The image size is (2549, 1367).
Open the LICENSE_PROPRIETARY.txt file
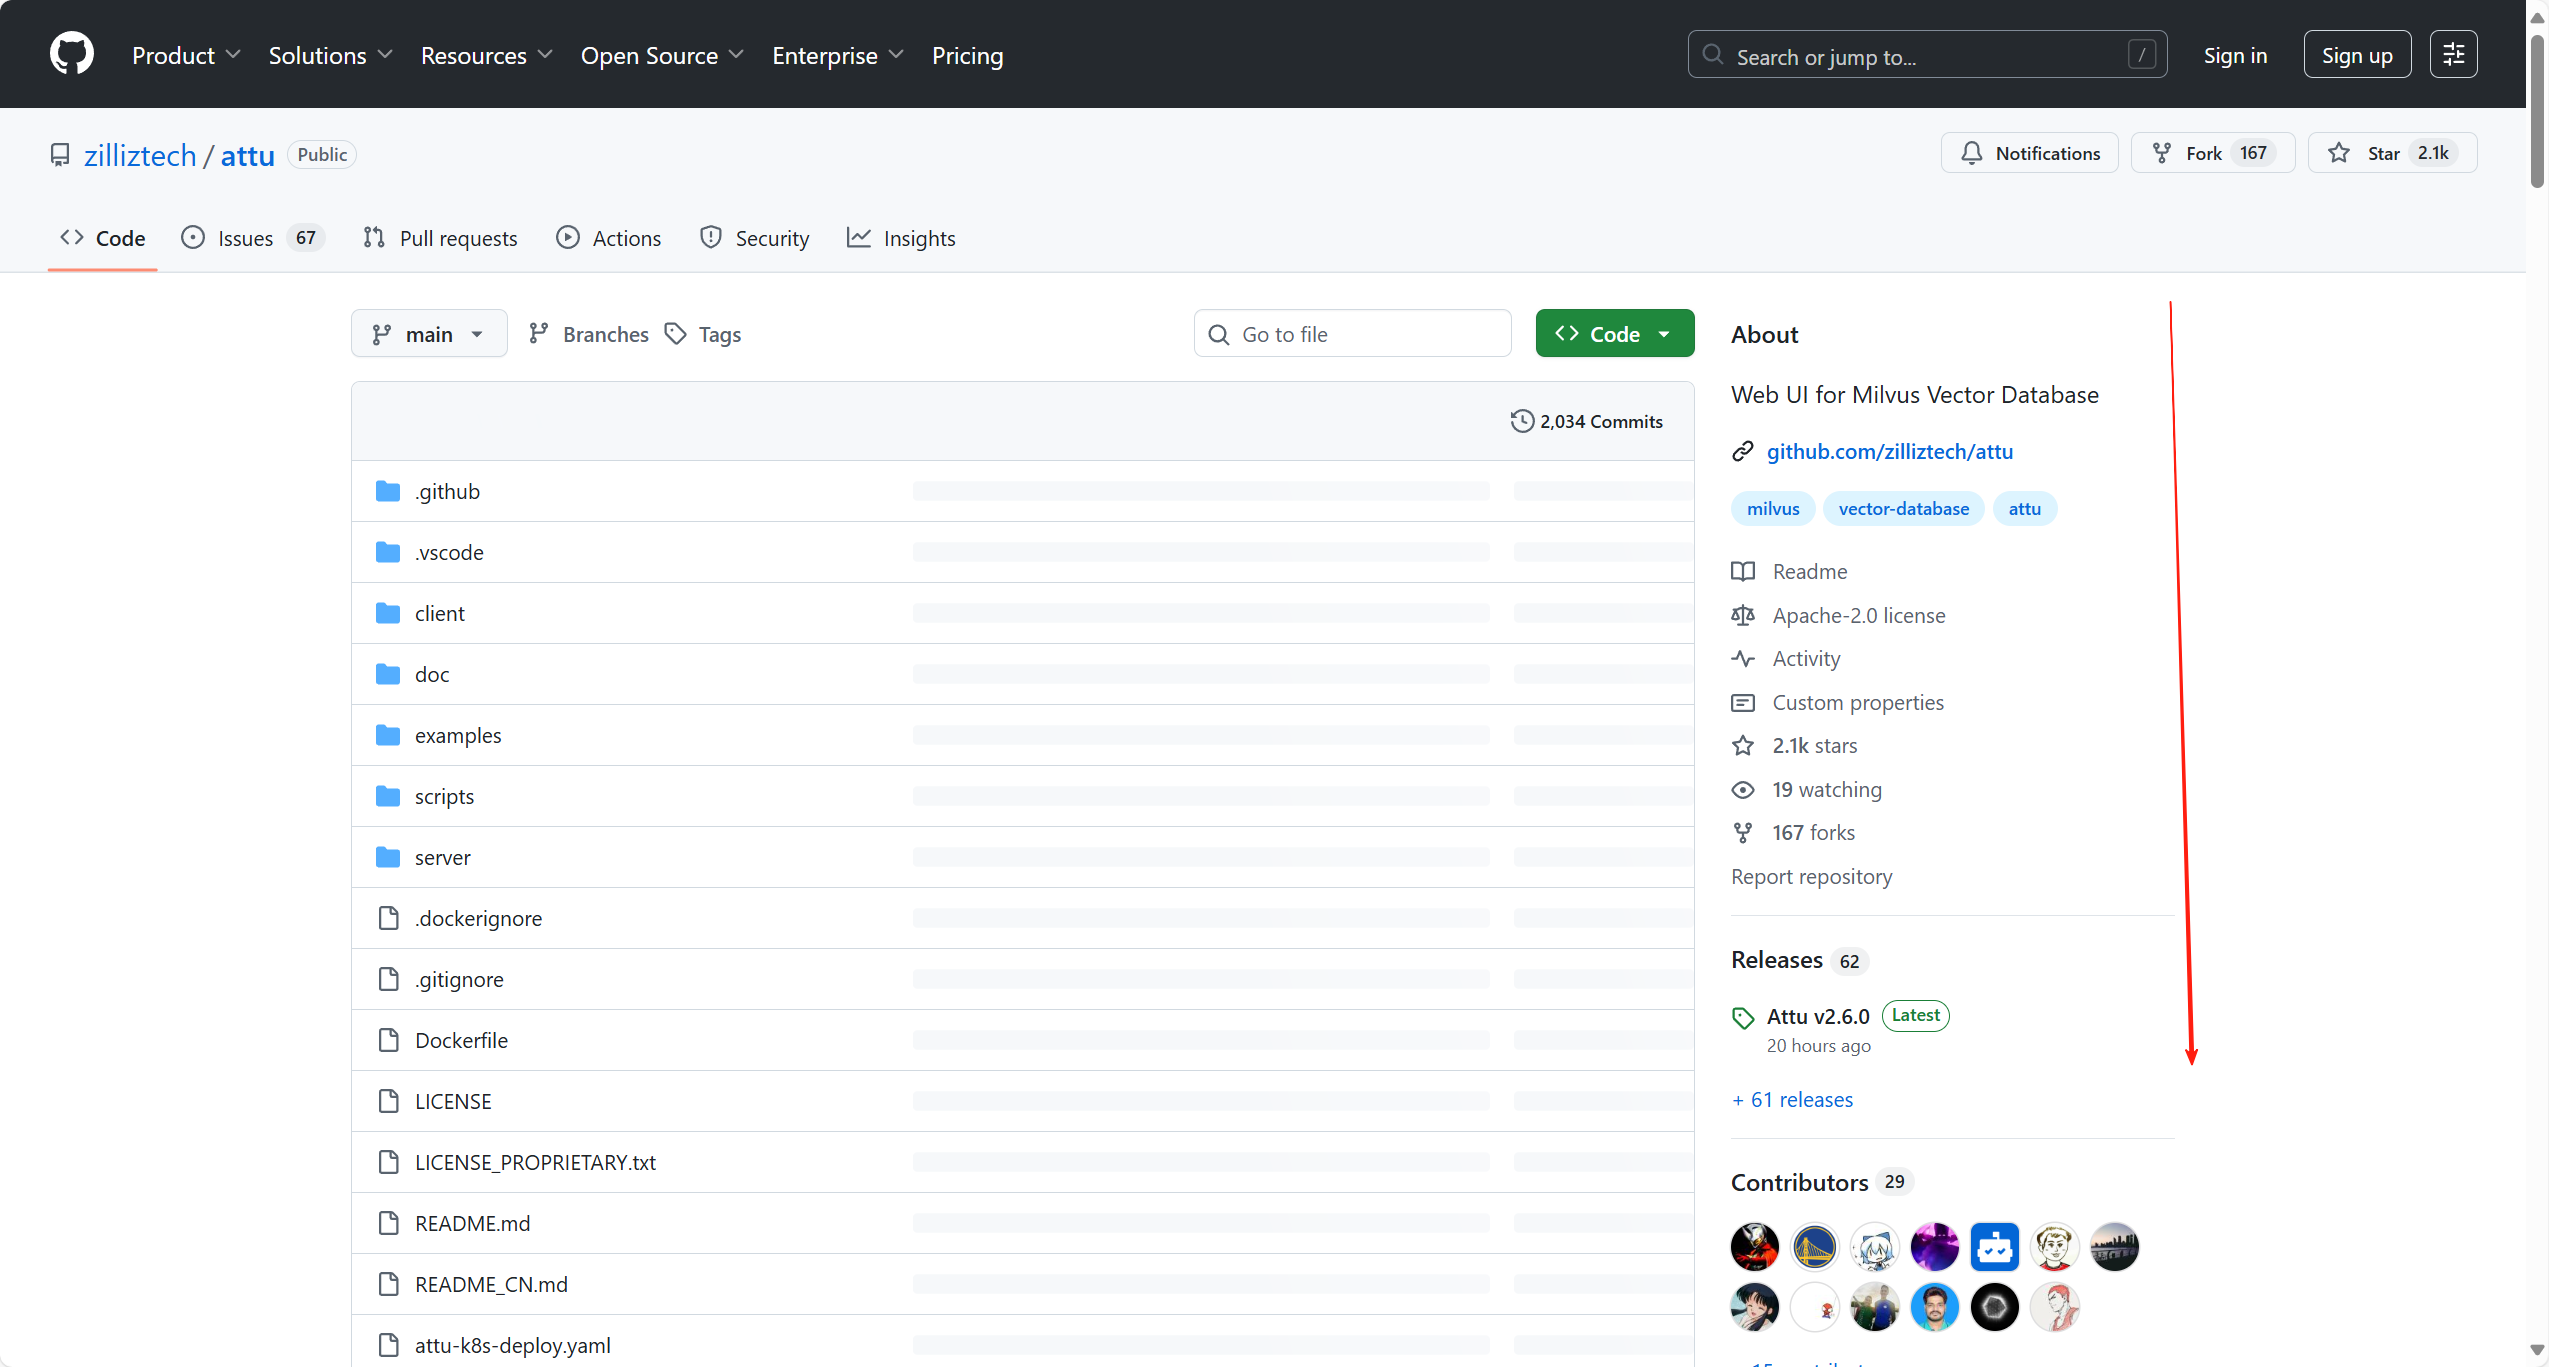[535, 1162]
